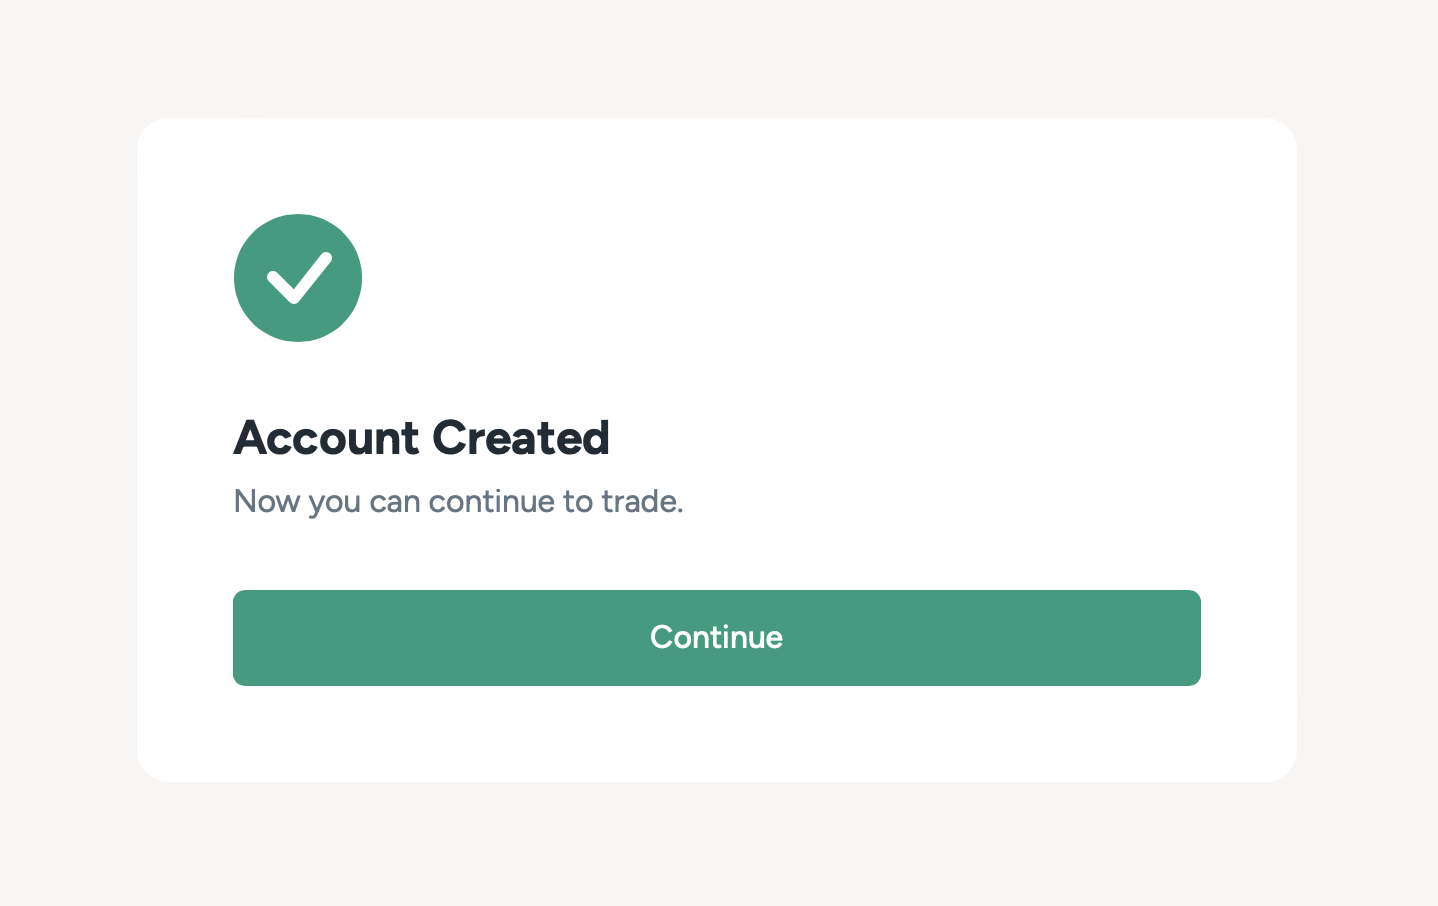The width and height of the screenshot is (1438, 906).
Task: Click the word 'Now' in the subtitle
Action: pyautogui.click(x=266, y=501)
